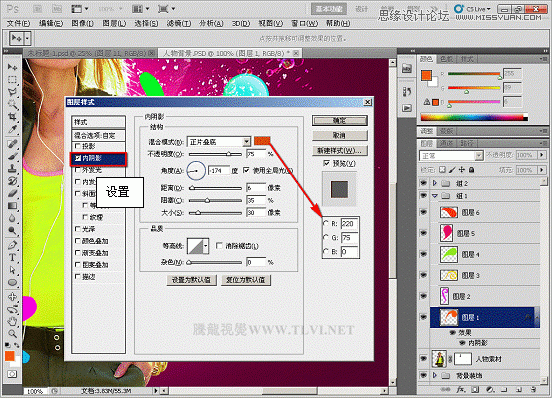Select the Clone Stamp tool
The width and height of the screenshot is (552, 398).
tap(12, 168)
